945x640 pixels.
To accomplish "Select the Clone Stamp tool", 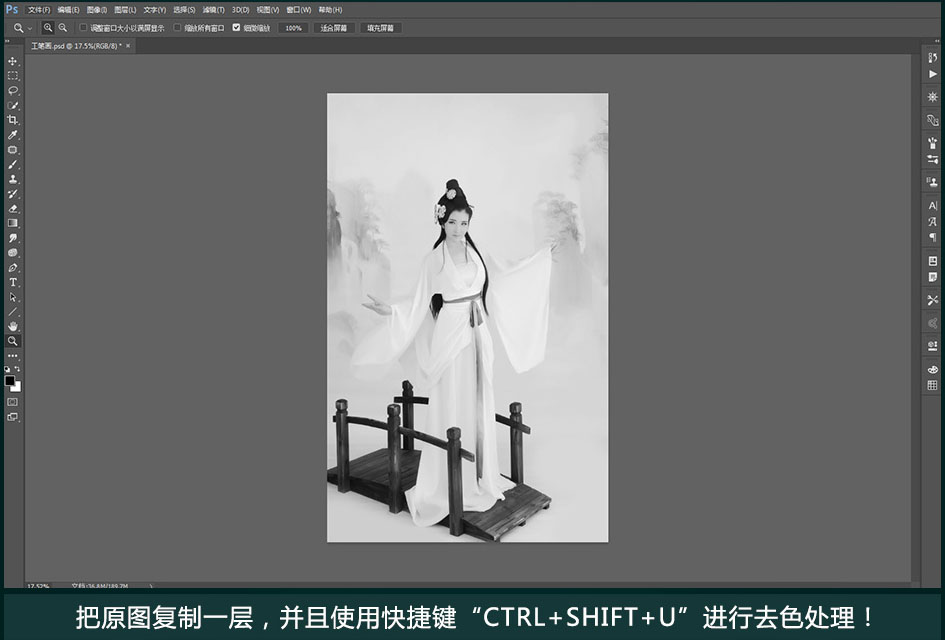I will point(13,179).
